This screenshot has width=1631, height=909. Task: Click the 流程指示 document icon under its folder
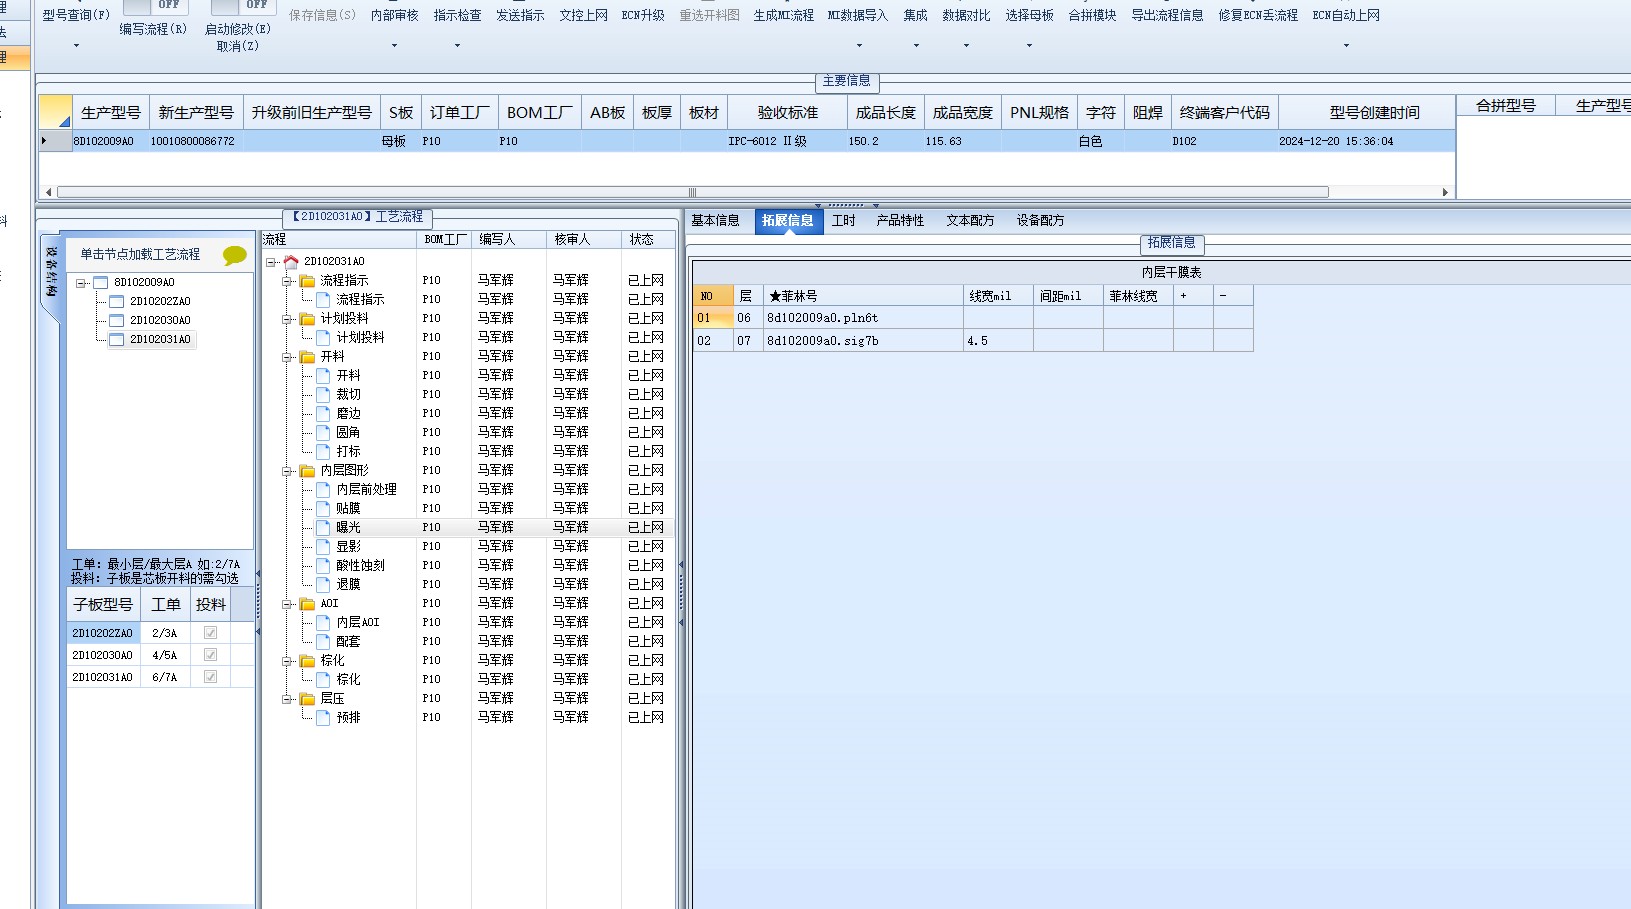(x=323, y=300)
